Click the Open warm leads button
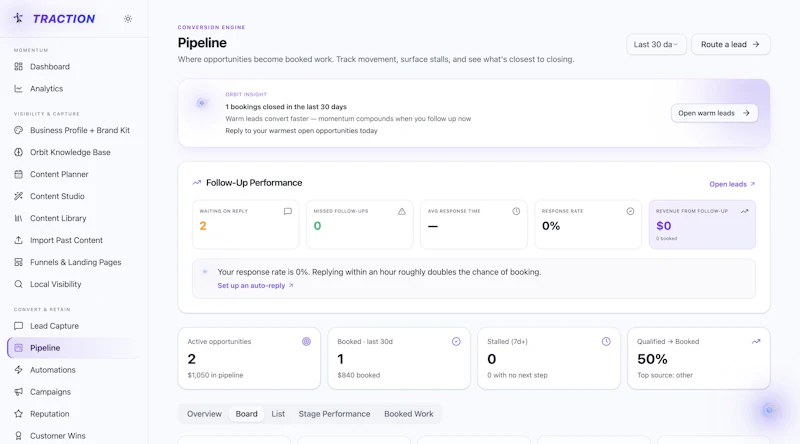 tap(714, 113)
